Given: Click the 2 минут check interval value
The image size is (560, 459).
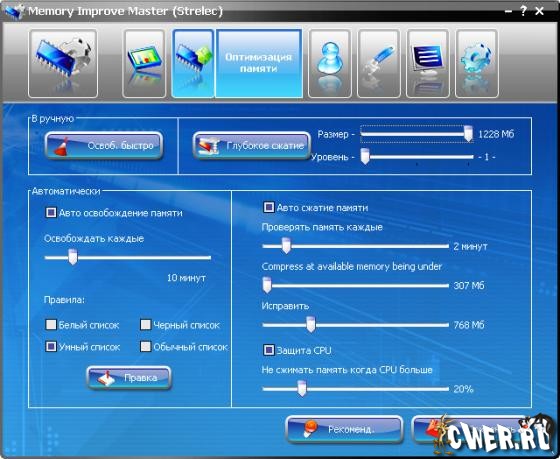Looking at the screenshot, I should [x=470, y=246].
